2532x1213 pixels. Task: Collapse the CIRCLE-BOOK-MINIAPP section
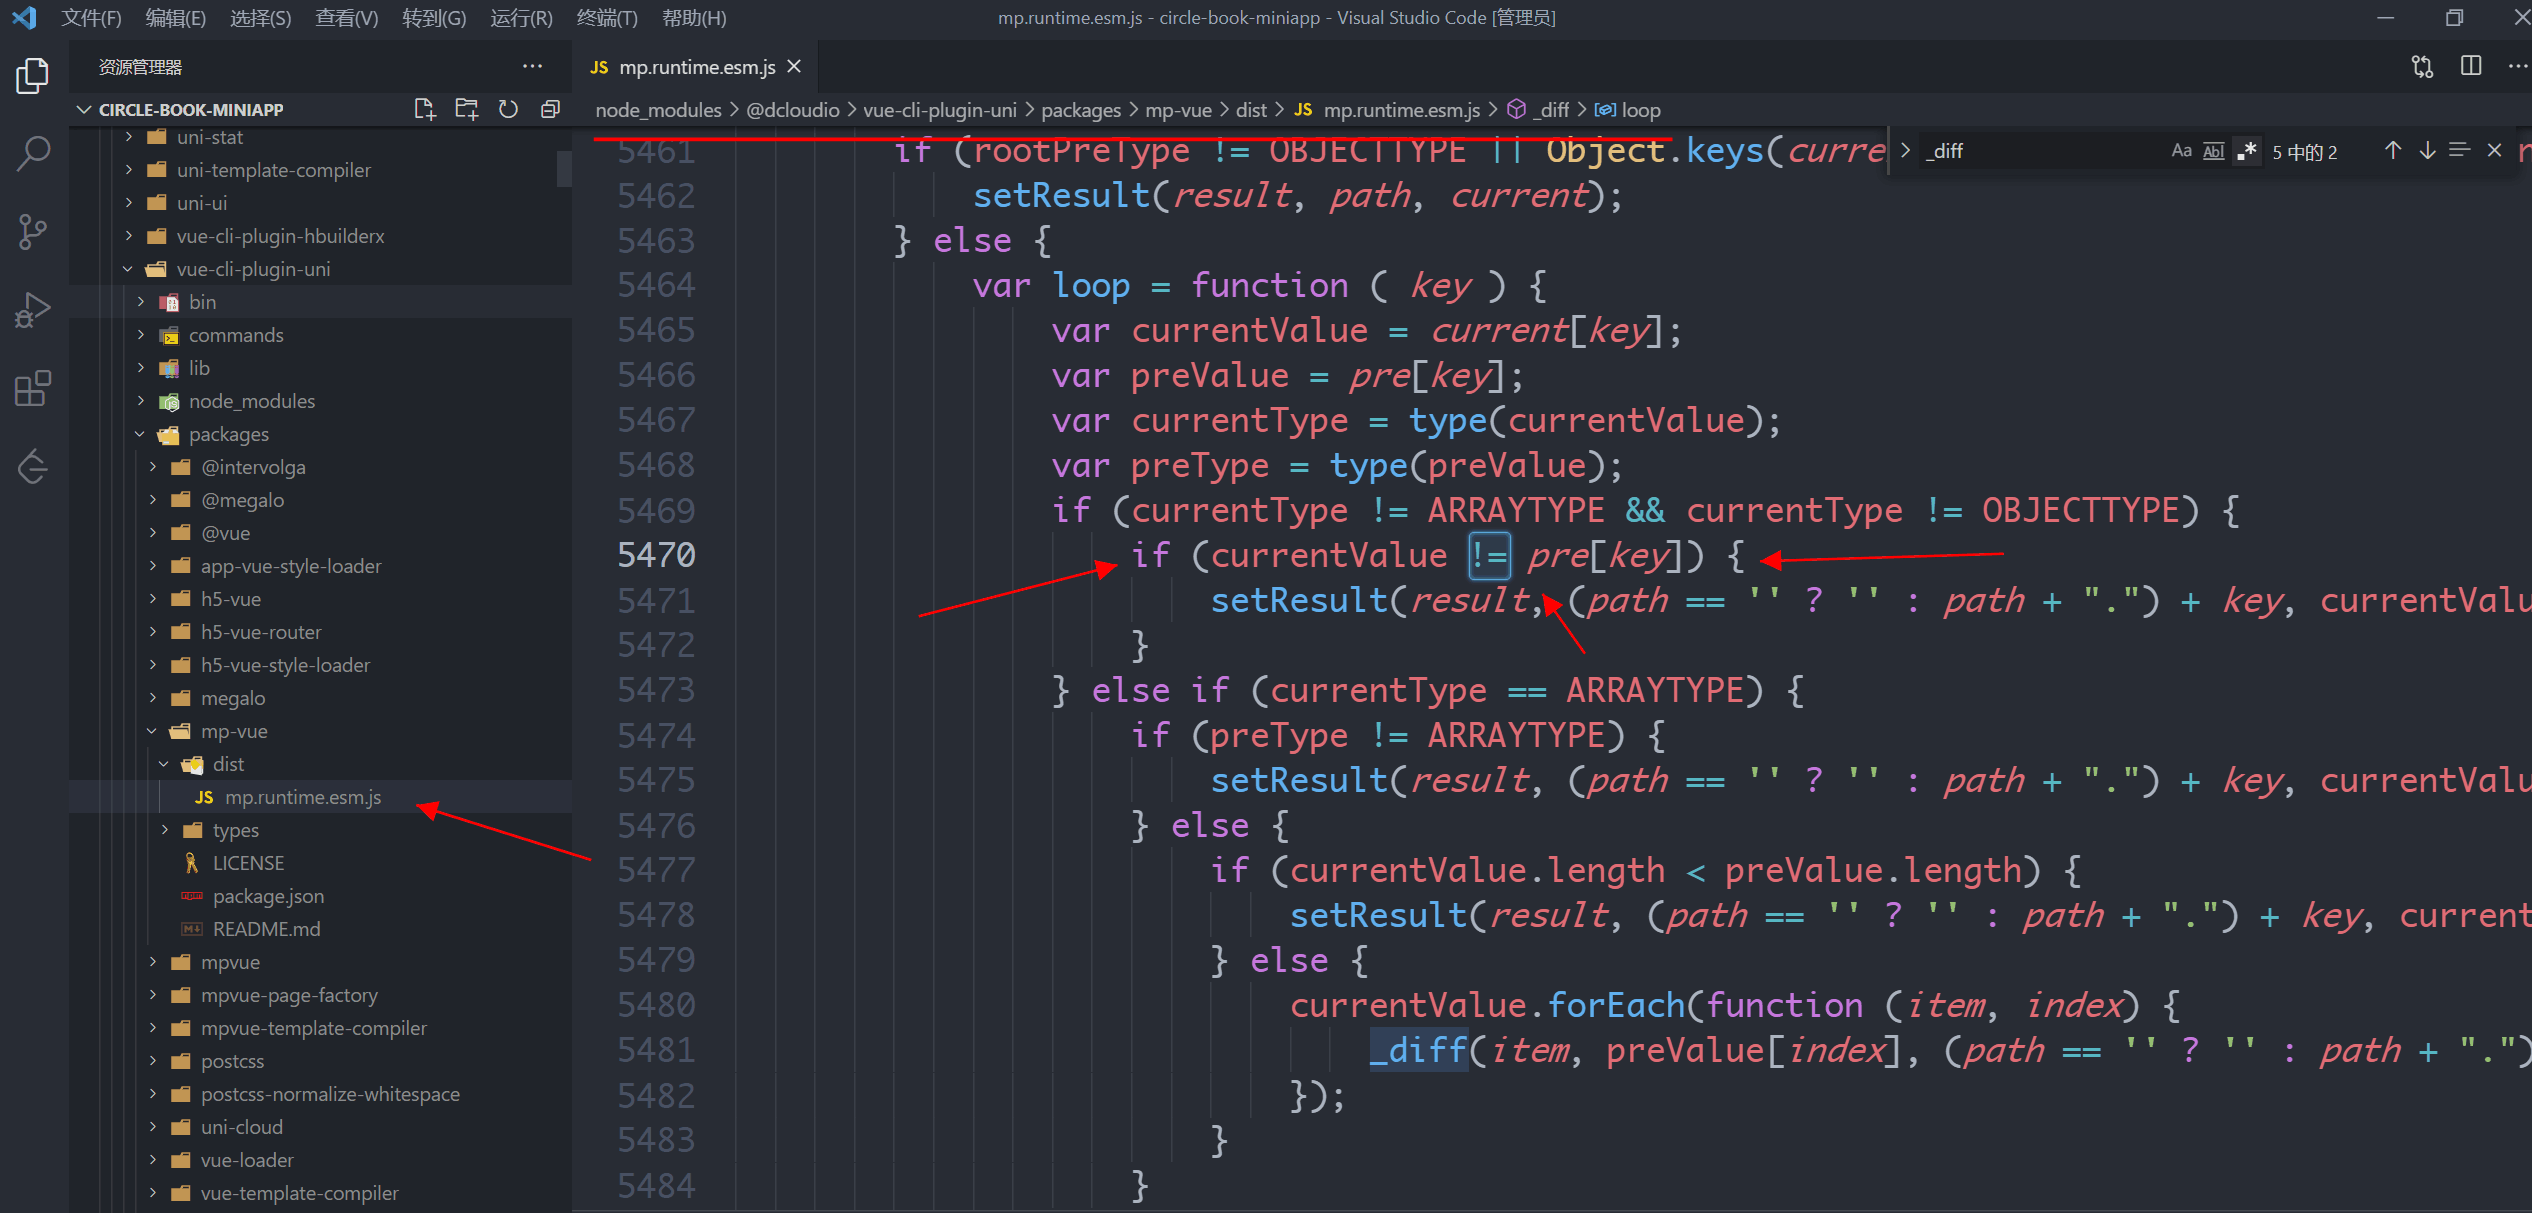[84, 109]
